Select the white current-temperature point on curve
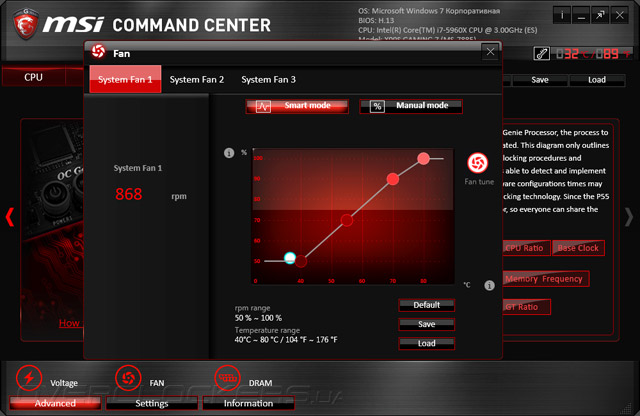640x416 pixels. [290, 258]
